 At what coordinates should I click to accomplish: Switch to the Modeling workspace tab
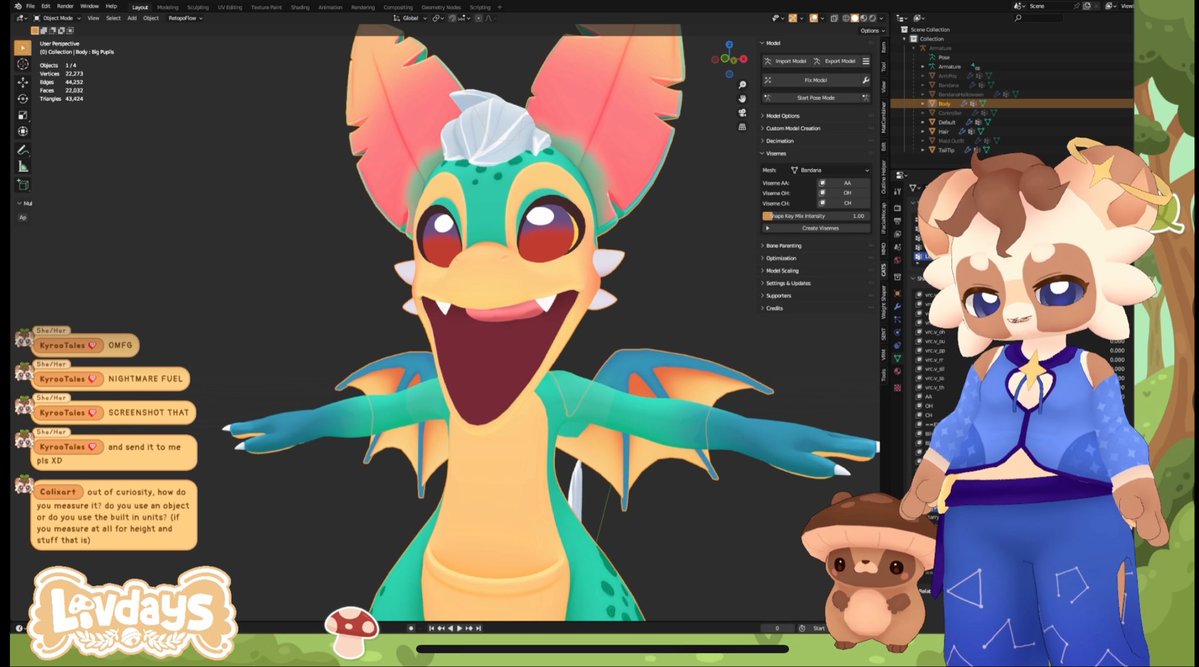[x=167, y=7]
